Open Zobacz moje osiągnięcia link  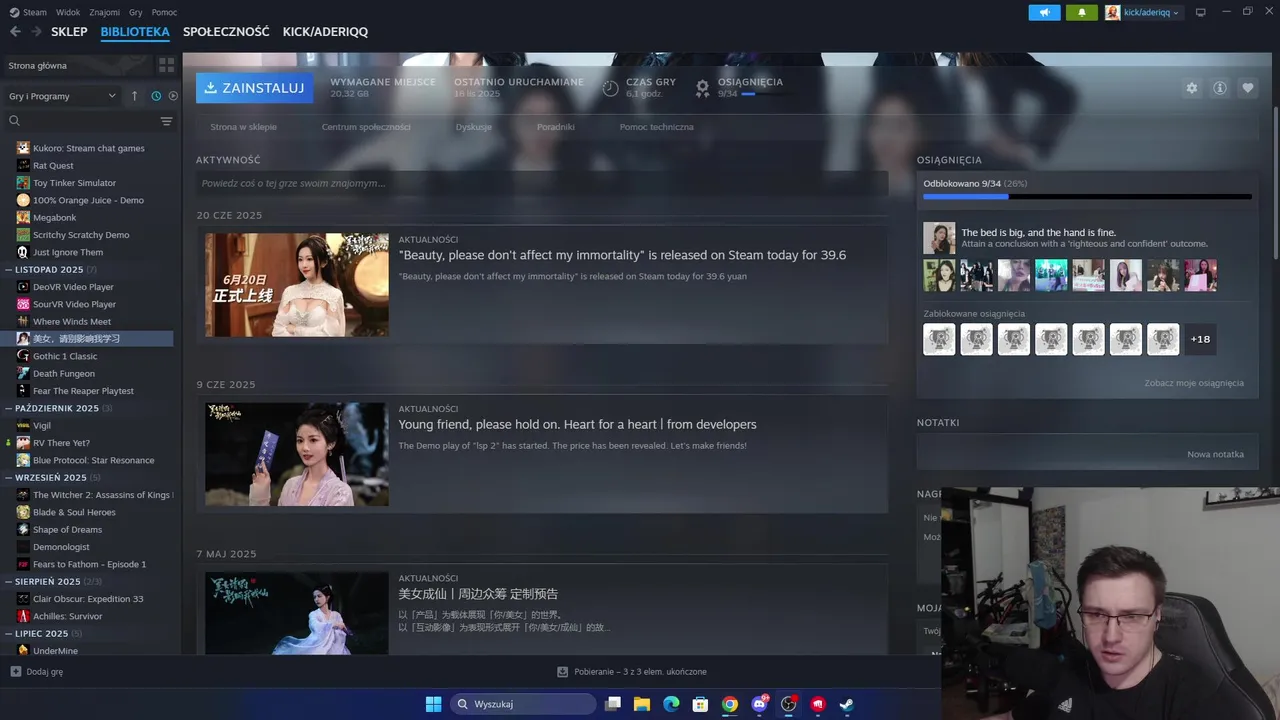coord(1194,383)
